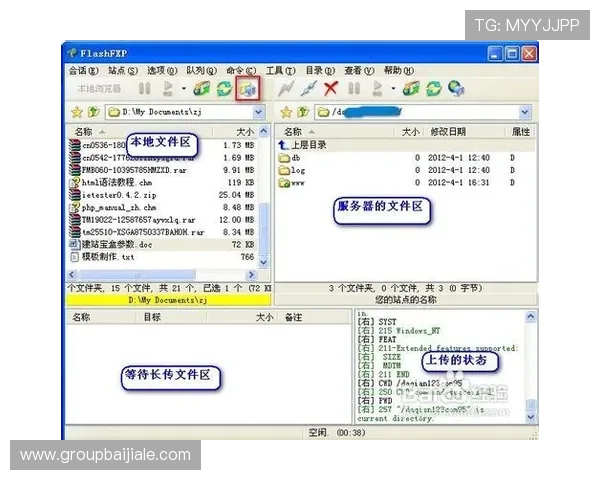The width and height of the screenshot is (600, 480).
Task: Click local list scroll up arrow
Action: 264,131
